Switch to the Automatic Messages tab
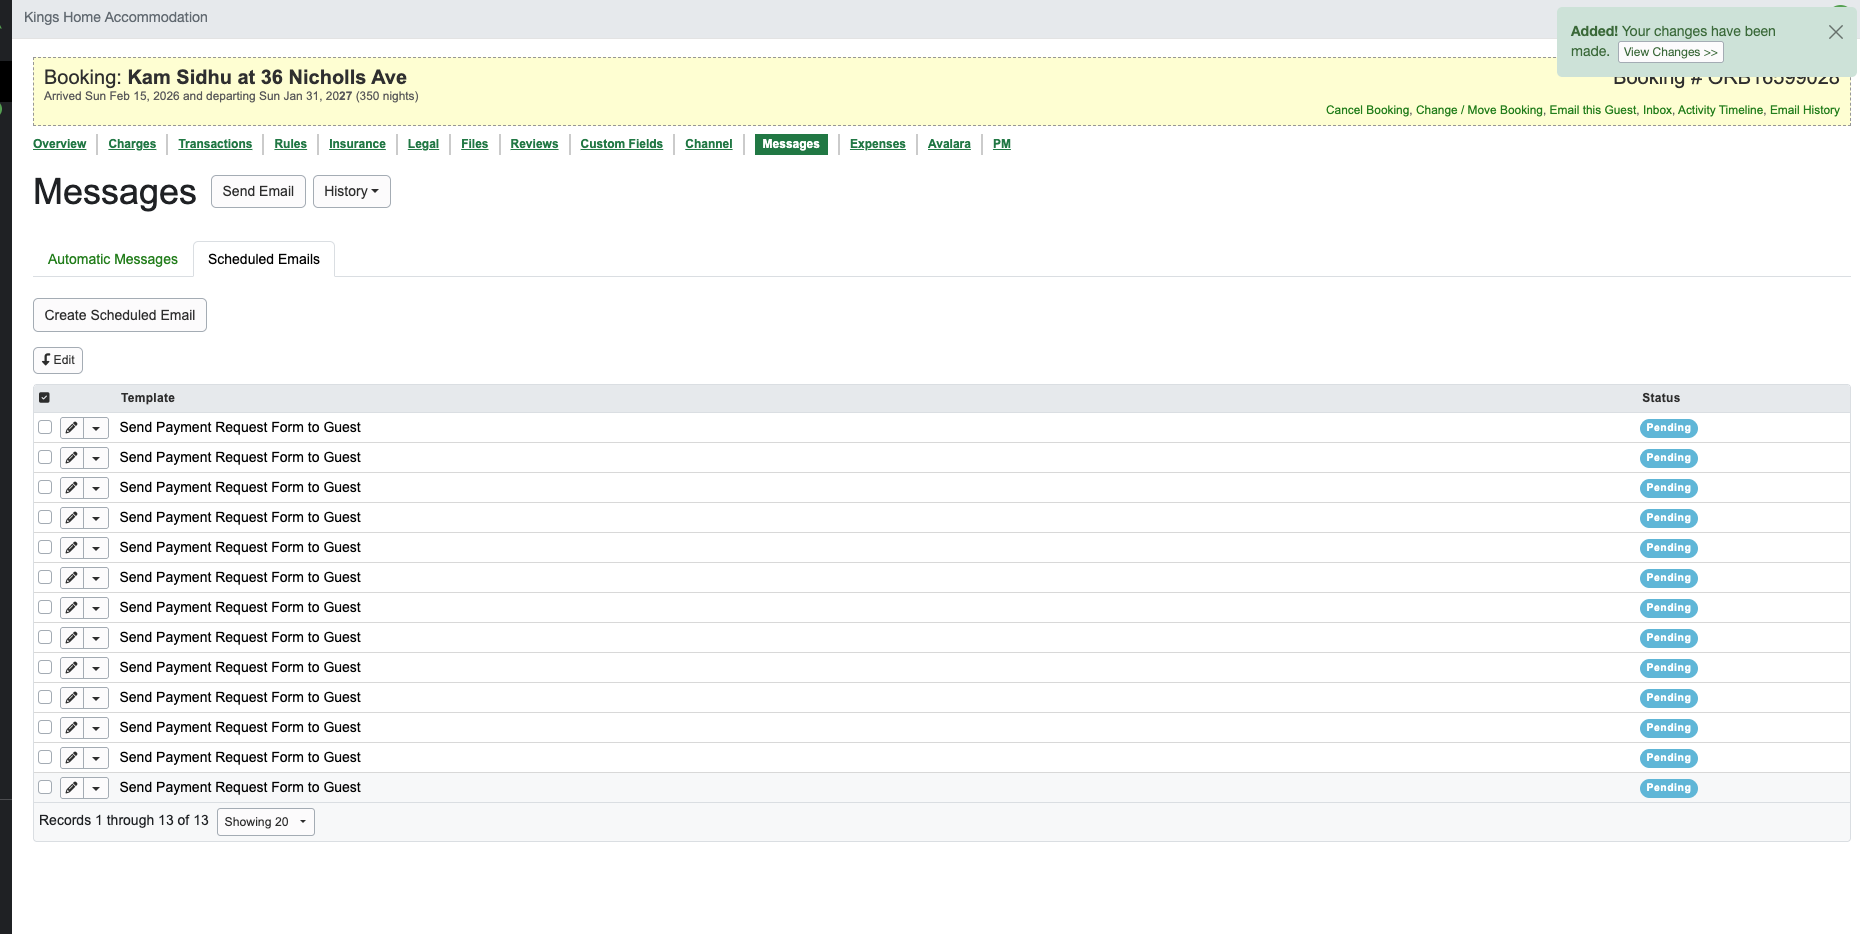The width and height of the screenshot is (1860, 934). pyautogui.click(x=113, y=259)
